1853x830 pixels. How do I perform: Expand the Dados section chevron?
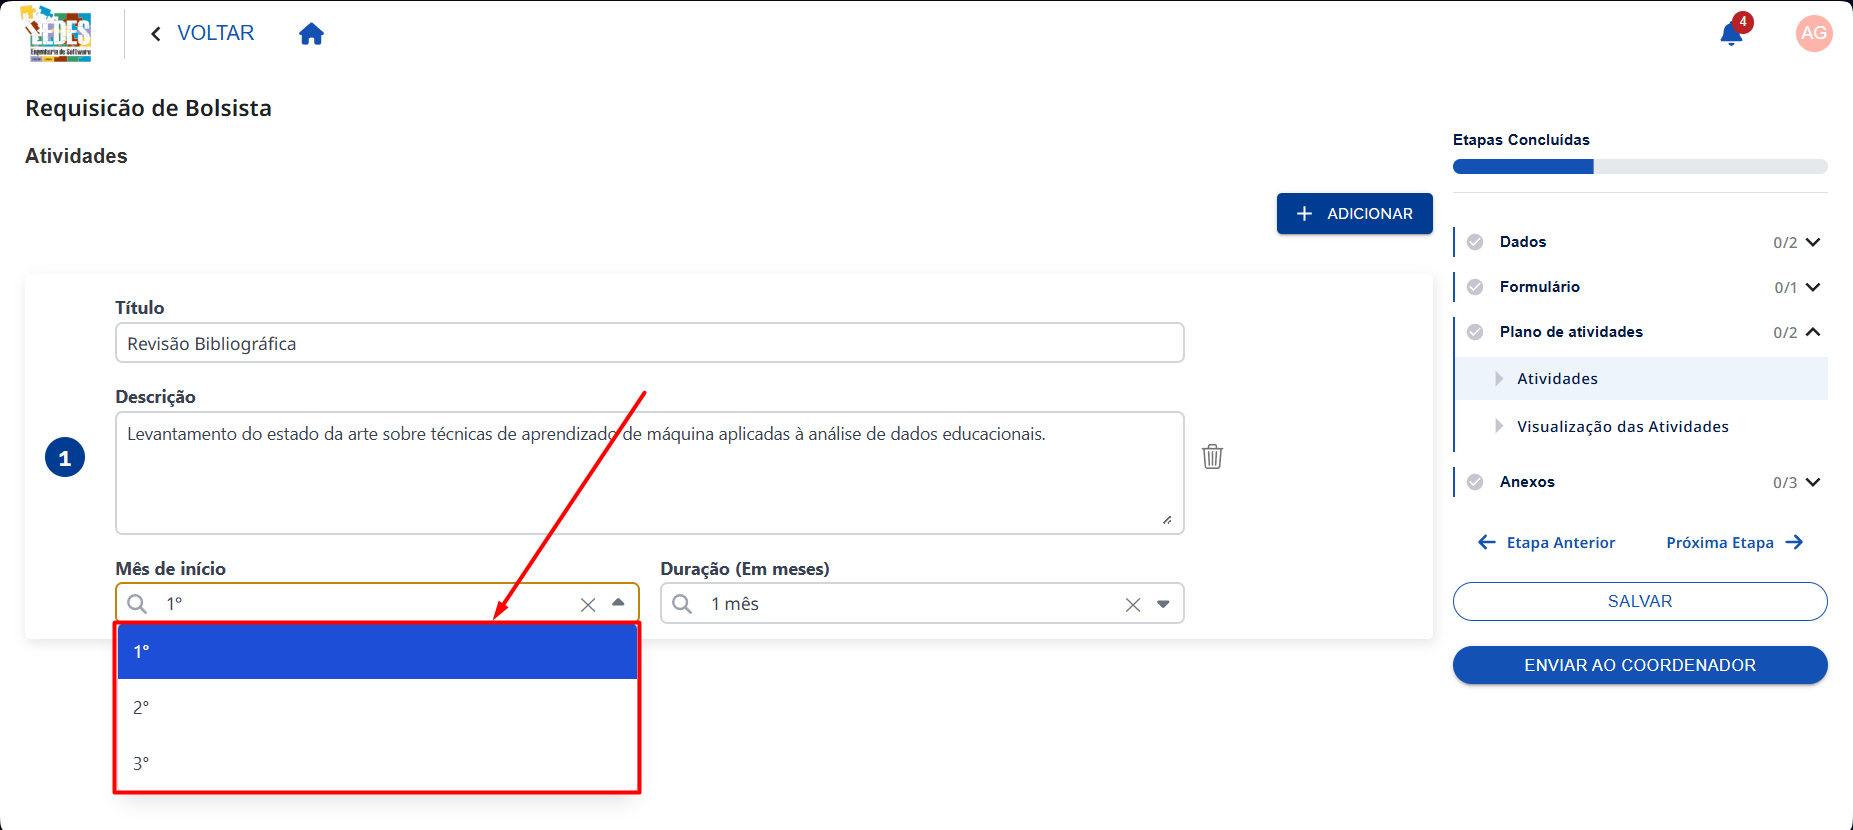1813,242
